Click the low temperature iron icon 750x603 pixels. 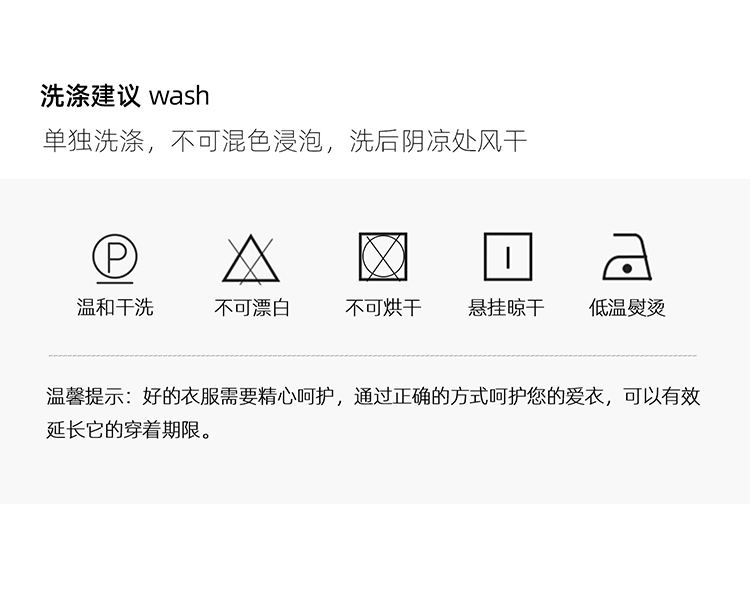627,257
